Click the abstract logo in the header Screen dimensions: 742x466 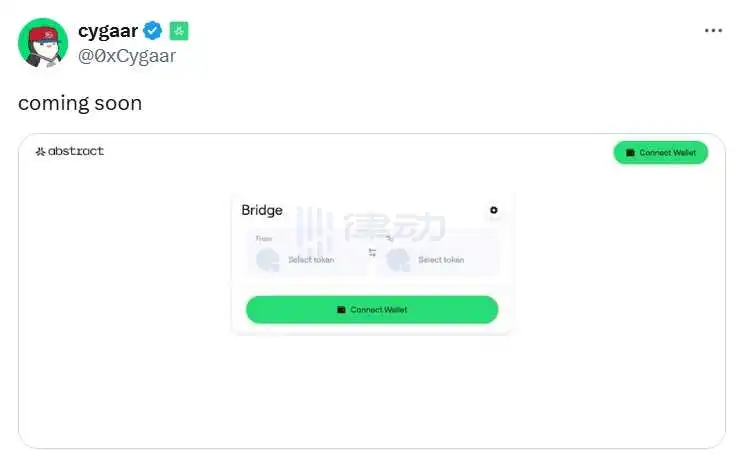[x=69, y=152]
